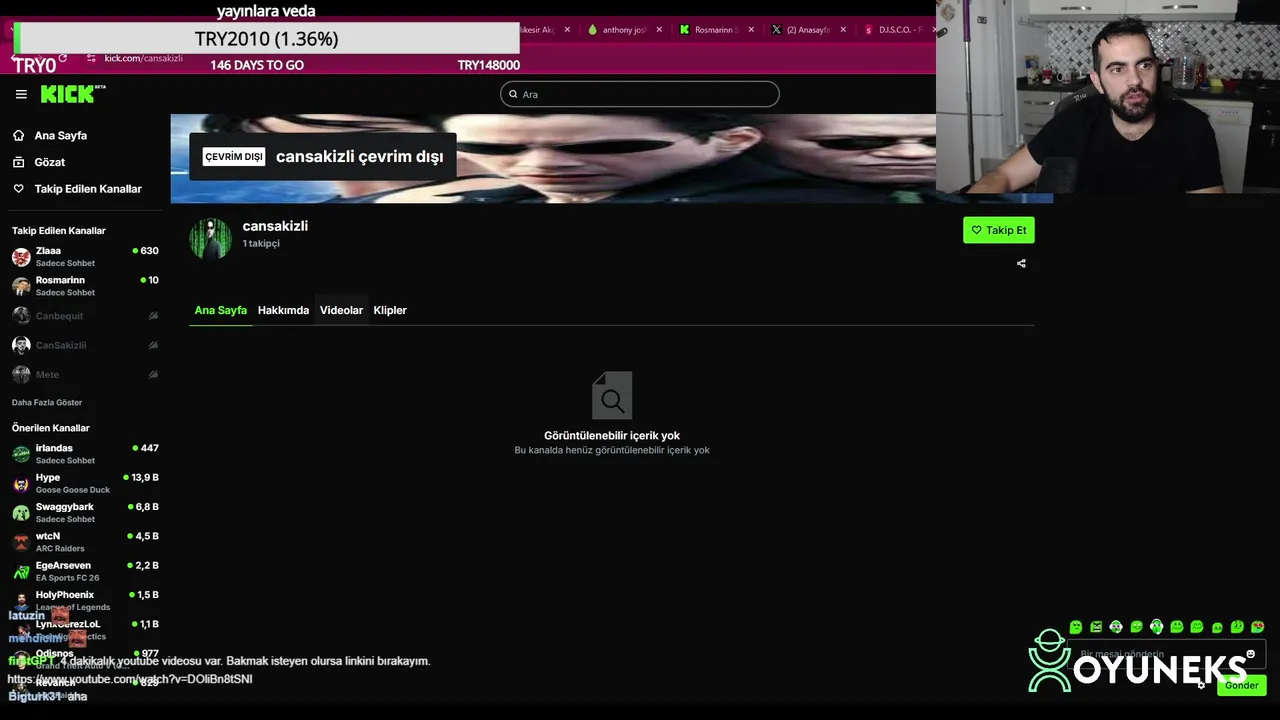Screen dimensions: 1280x720
Task: Open the wtcN ARC Raiders channel
Action: click(x=85, y=542)
